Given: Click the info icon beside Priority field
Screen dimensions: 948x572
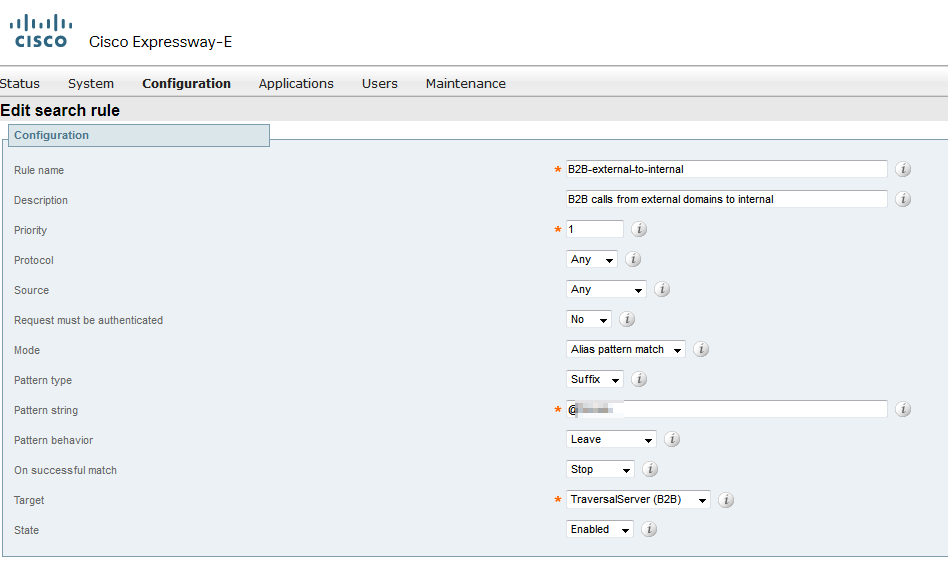Looking at the screenshot, I should tap(639, 229).
